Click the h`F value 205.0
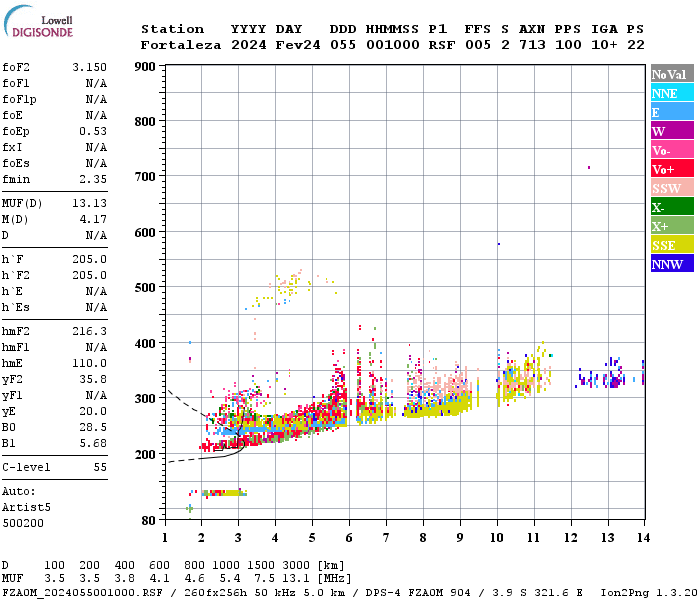The height and width of the screenshot is (600, 700). [90, 259]
